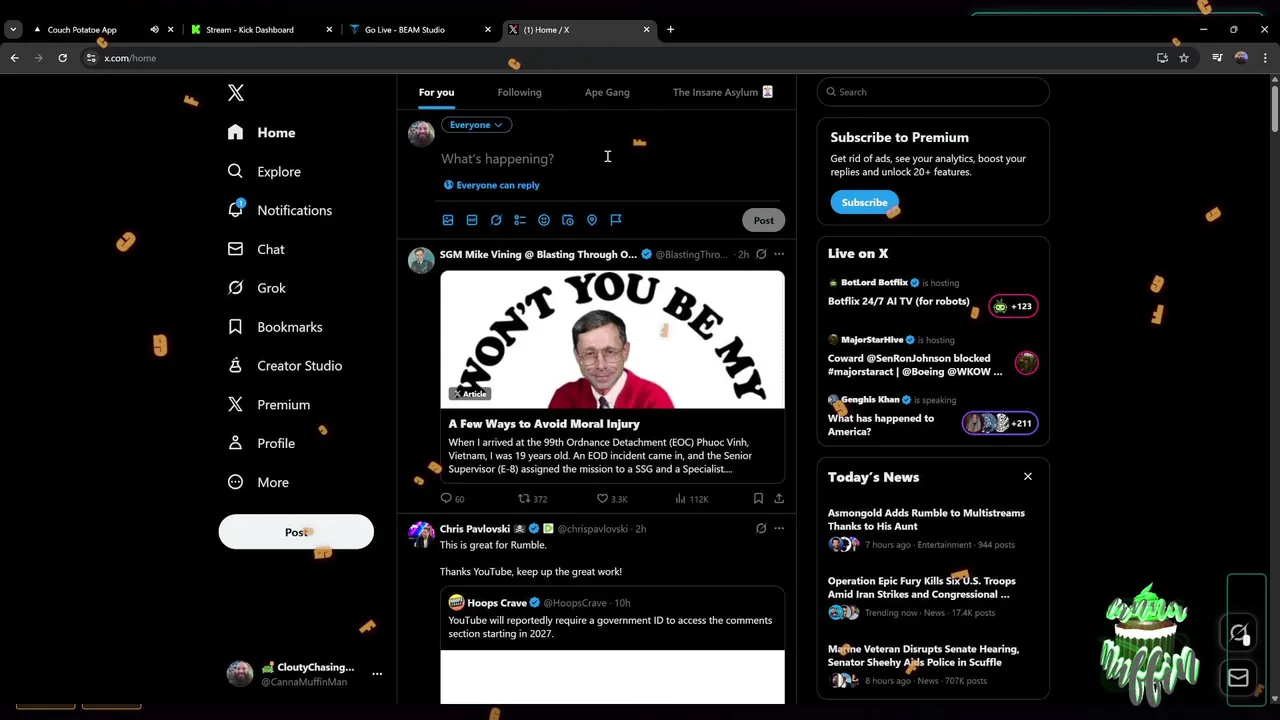The height and width of the screenshot is (720, 1280).
Task: Open account menu dots next to CloutyChasing
Action: click(x=377, y=674)
